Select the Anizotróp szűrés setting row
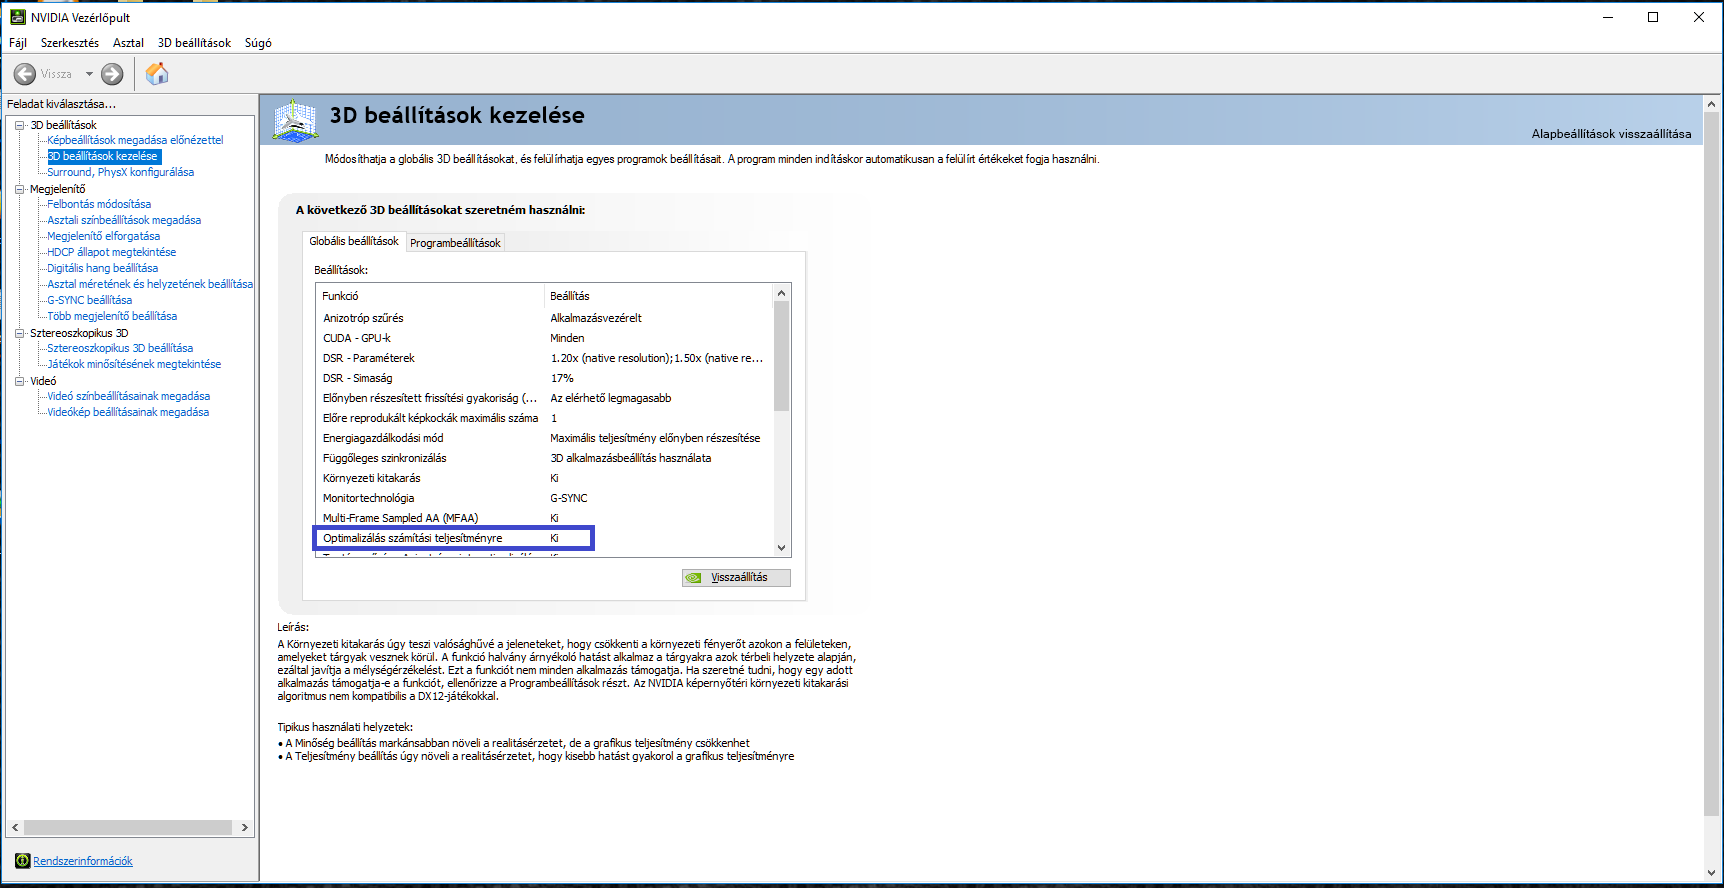The height and width of the screenshot is (888, 1724). coord(545,318)
